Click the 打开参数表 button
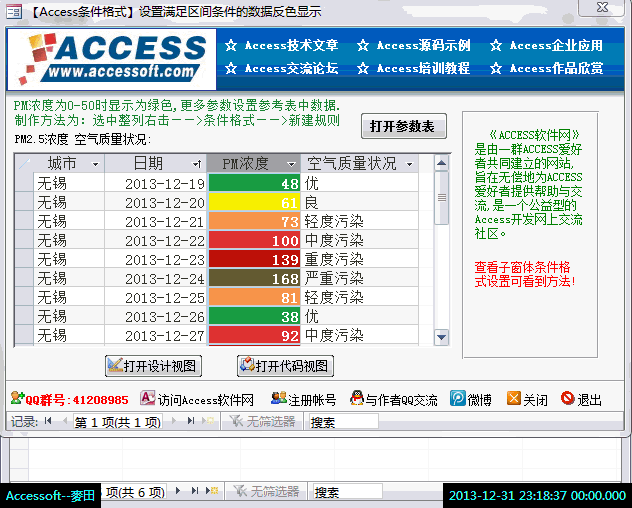The height and width of the screenshot is (508, 632). click(x=403, y=126)
